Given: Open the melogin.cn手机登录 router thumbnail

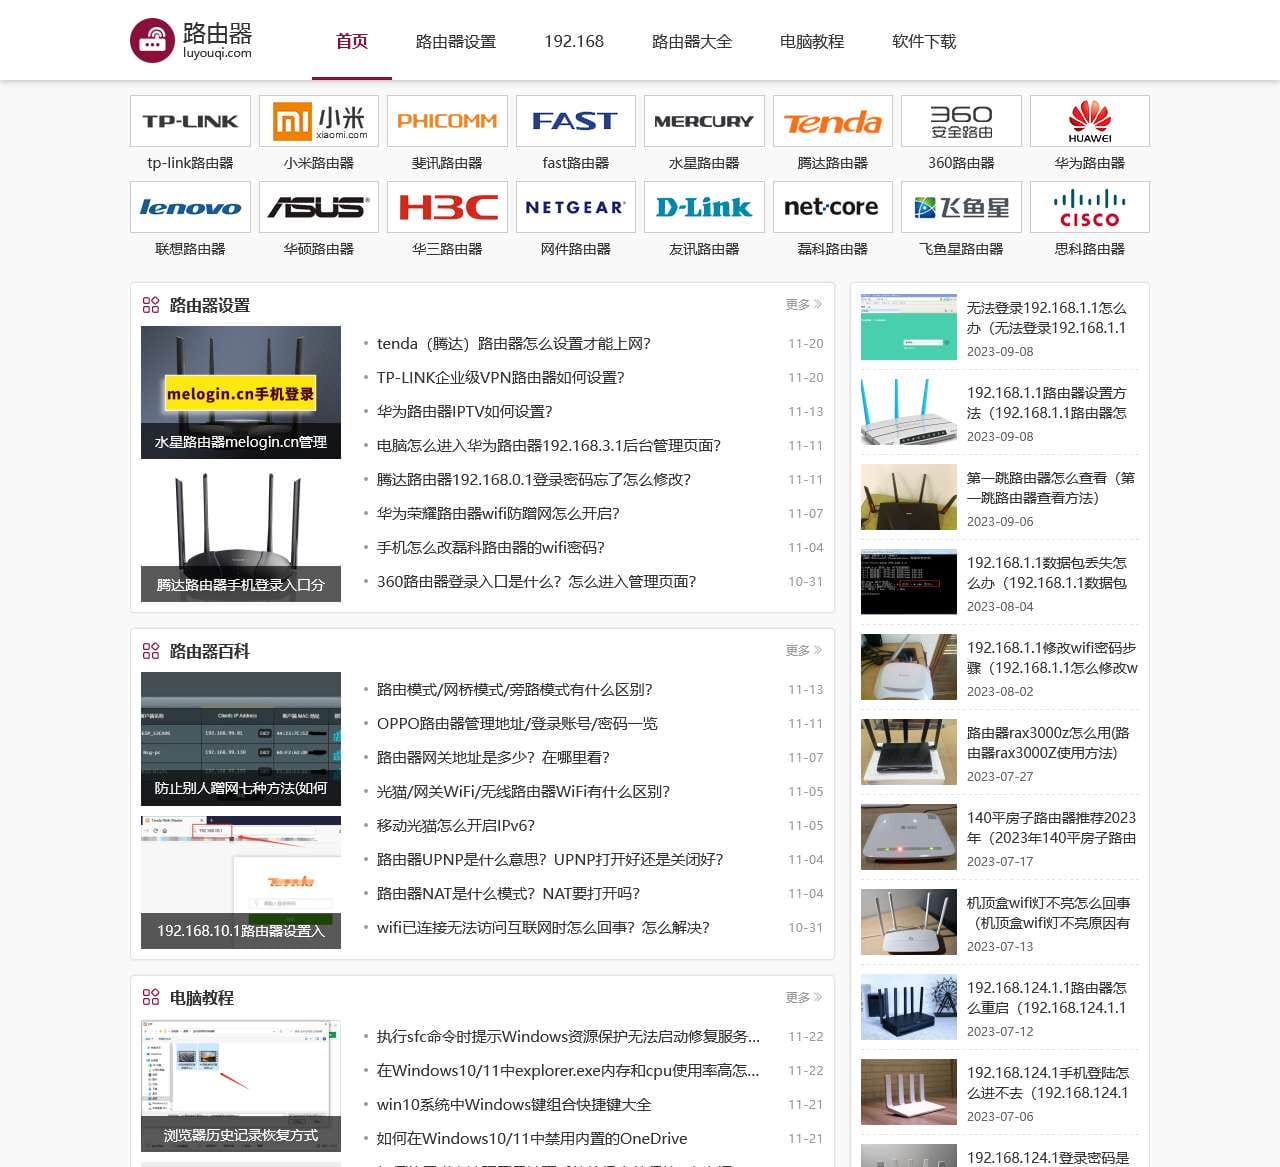Looking at the screenshot, I should coord(241,392).
